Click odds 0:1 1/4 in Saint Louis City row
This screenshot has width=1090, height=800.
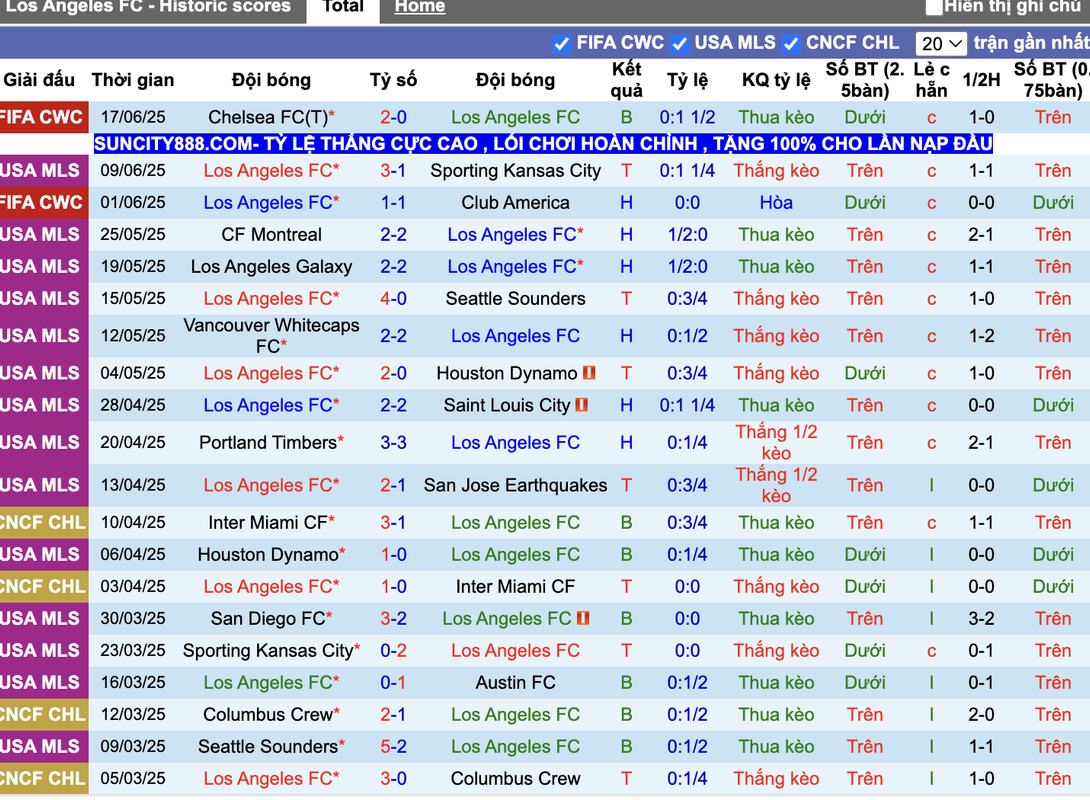pyautogui.click(x=688, y=405)
